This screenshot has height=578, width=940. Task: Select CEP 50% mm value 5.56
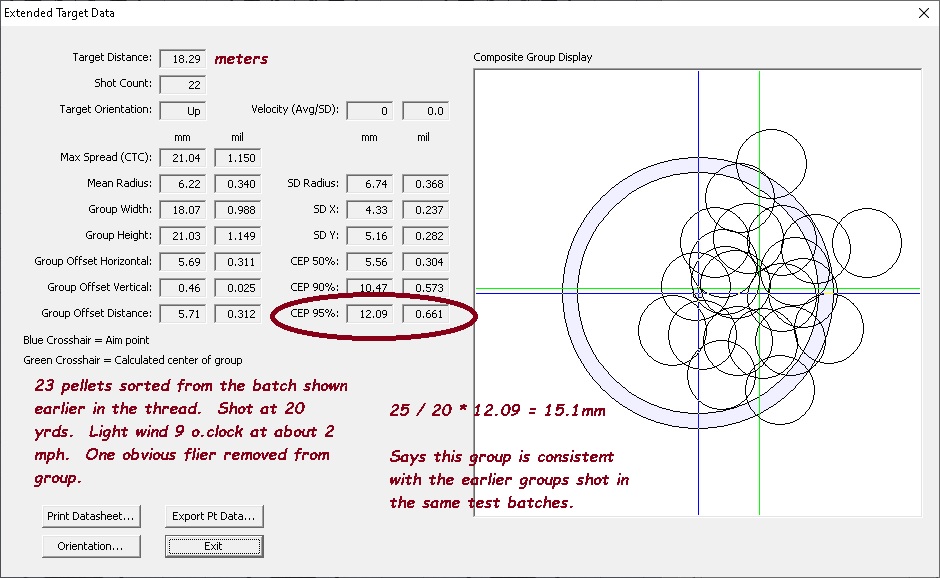pyautogui.click(x=370, y=262)
